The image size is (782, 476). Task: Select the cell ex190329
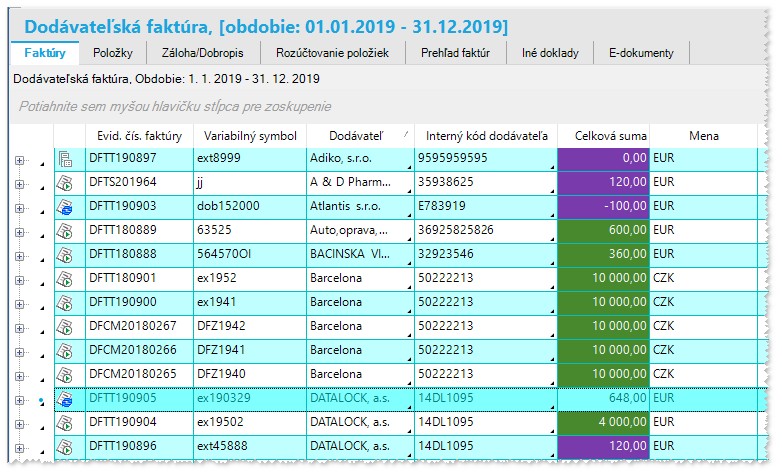pyautogui.click(x=250, y=400)
